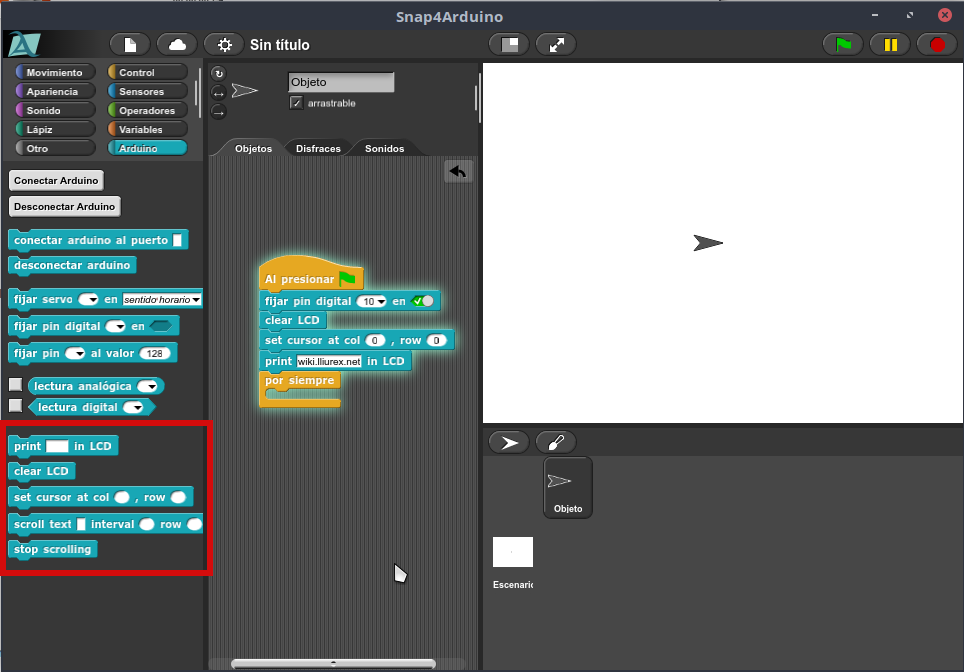Toggle the arrastrable checkbox

296,103
